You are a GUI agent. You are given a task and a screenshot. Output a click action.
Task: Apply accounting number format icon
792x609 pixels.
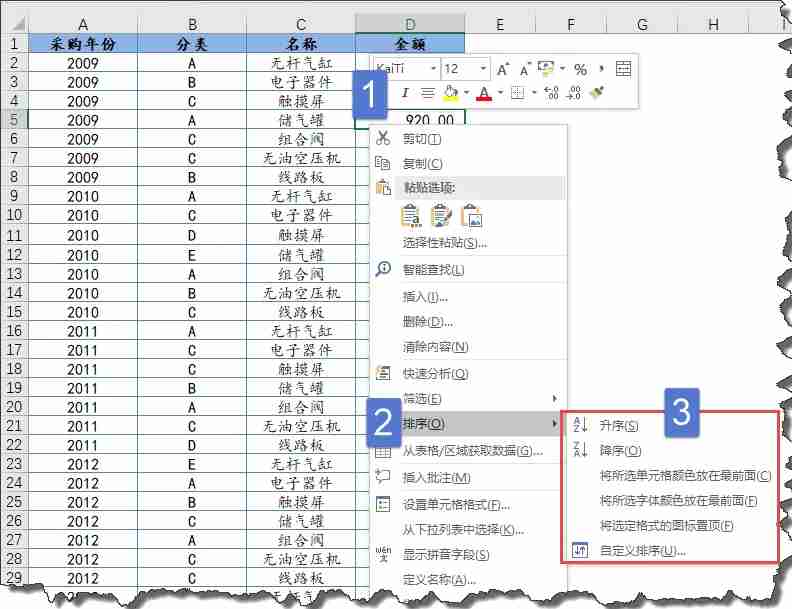[546, 69]
